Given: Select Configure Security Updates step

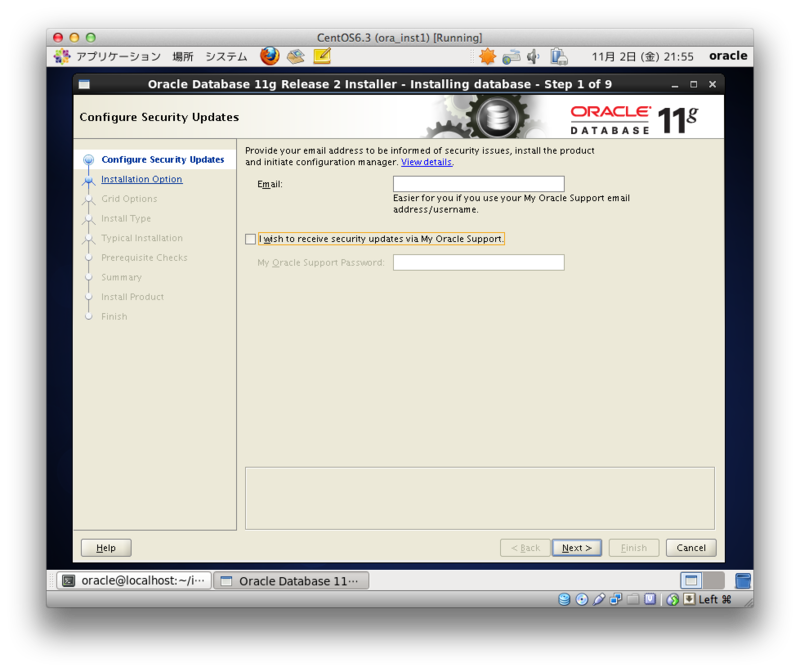Looking at the screenshot, I should coord(163,159).
